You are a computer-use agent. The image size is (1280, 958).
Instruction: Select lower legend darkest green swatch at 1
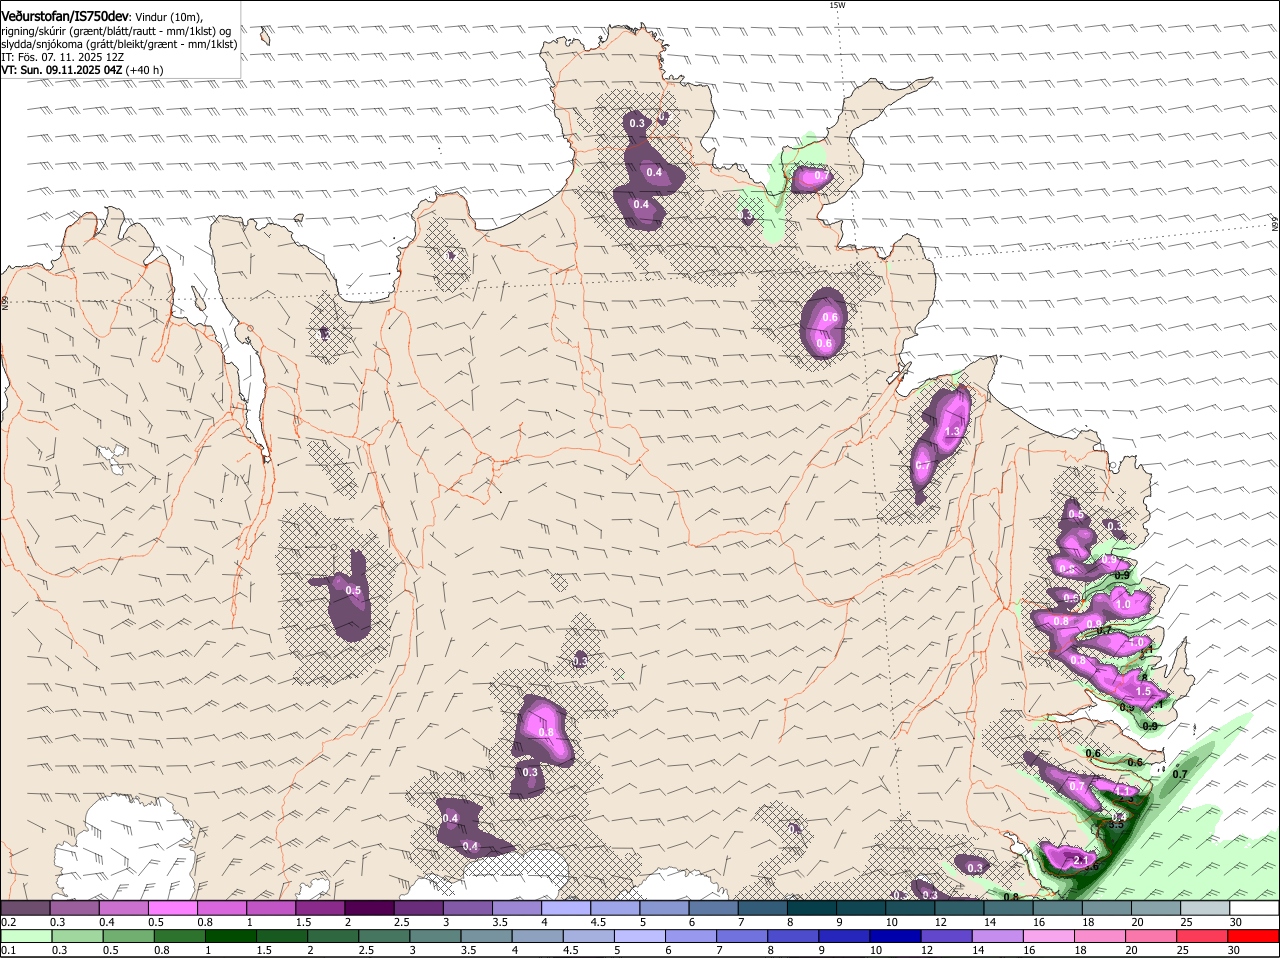point(230,936)
